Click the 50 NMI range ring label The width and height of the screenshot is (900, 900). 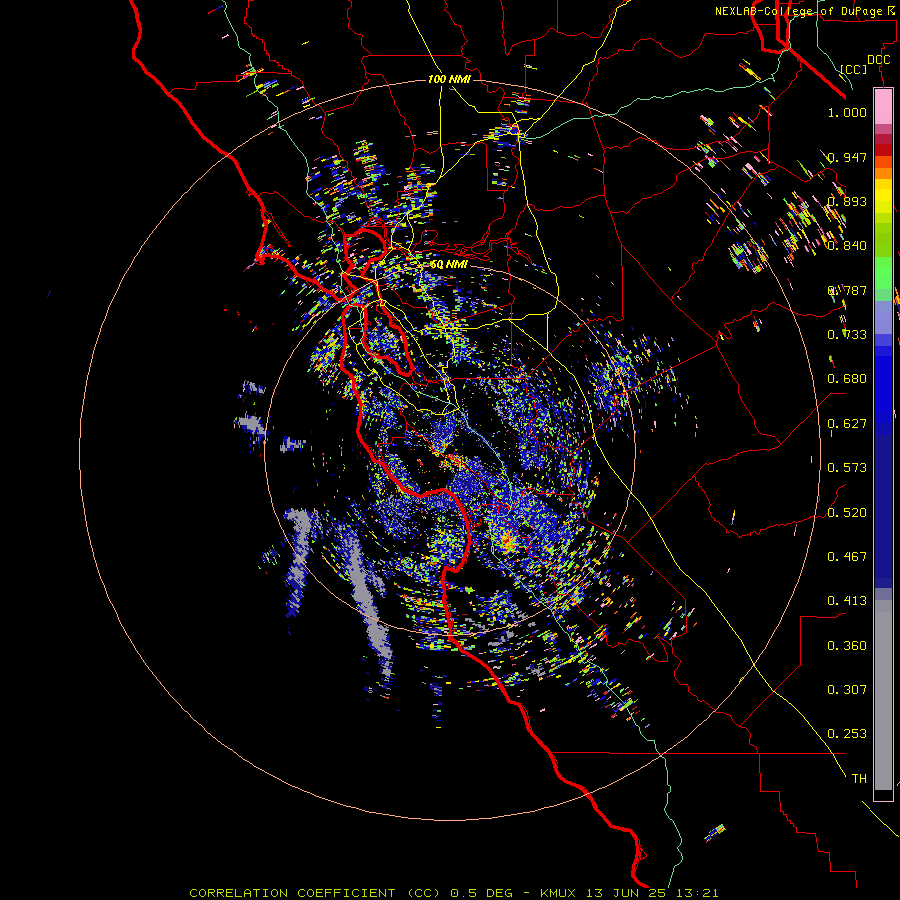tap(449, 265)
